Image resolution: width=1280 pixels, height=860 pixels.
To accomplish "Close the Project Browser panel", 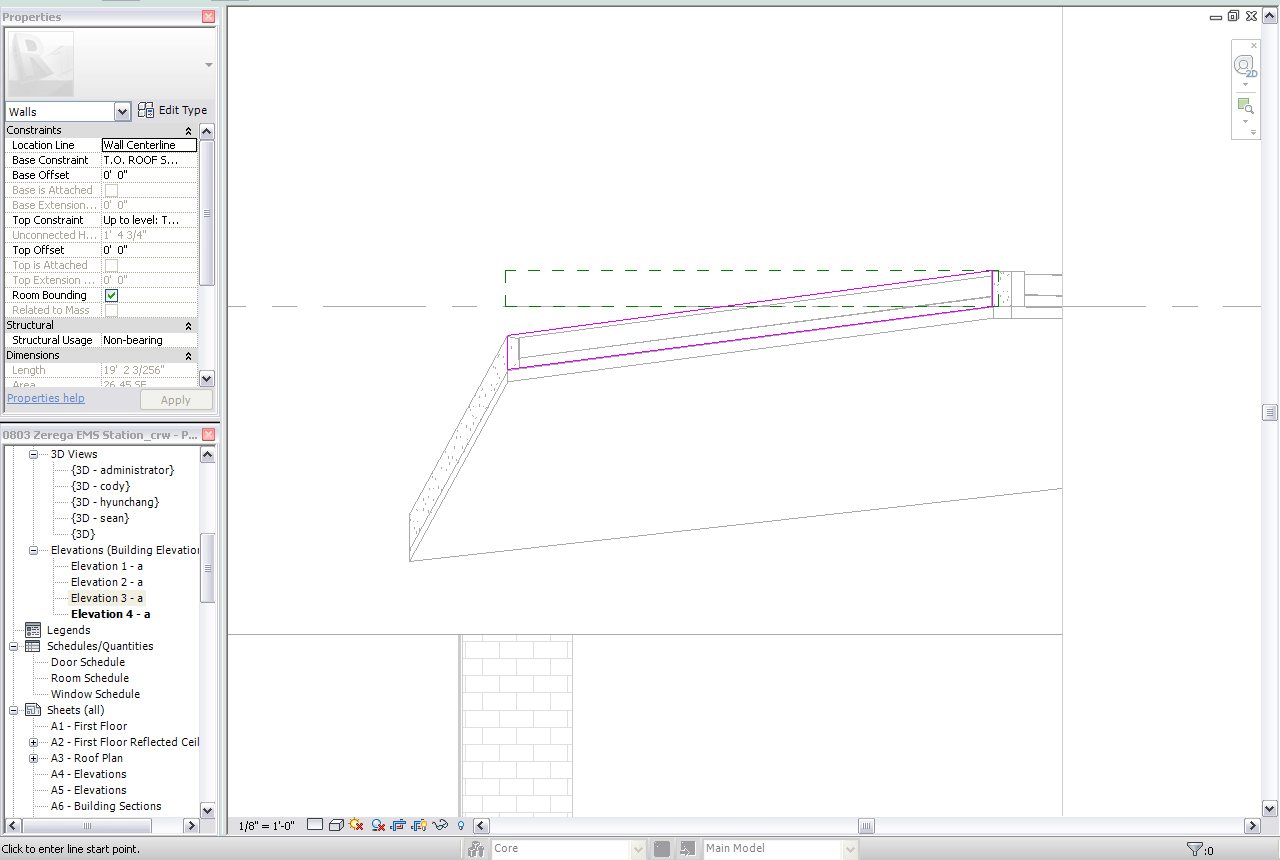I will point(208,435).
